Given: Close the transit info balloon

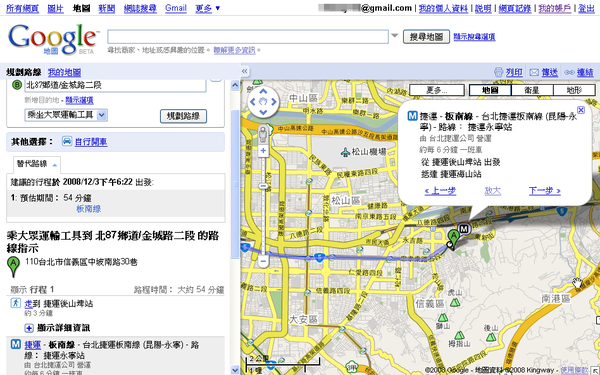Looking at the screenshot, I should click(x=580, y=110).
